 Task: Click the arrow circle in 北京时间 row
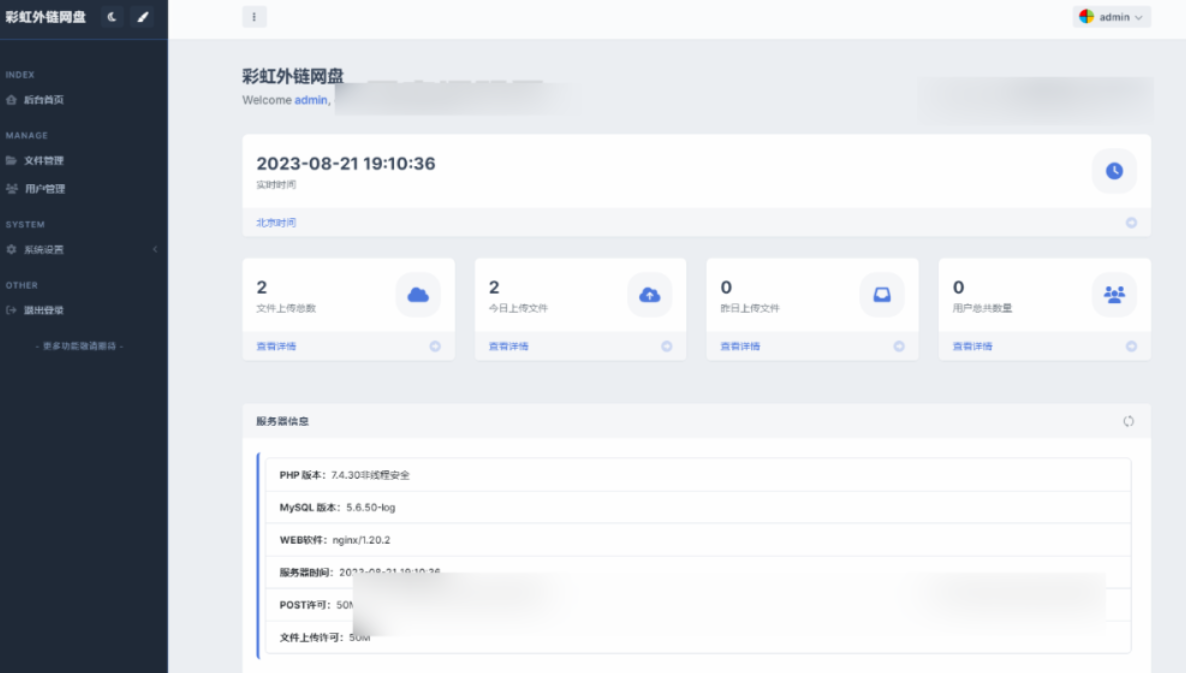tap(1131, 222)
